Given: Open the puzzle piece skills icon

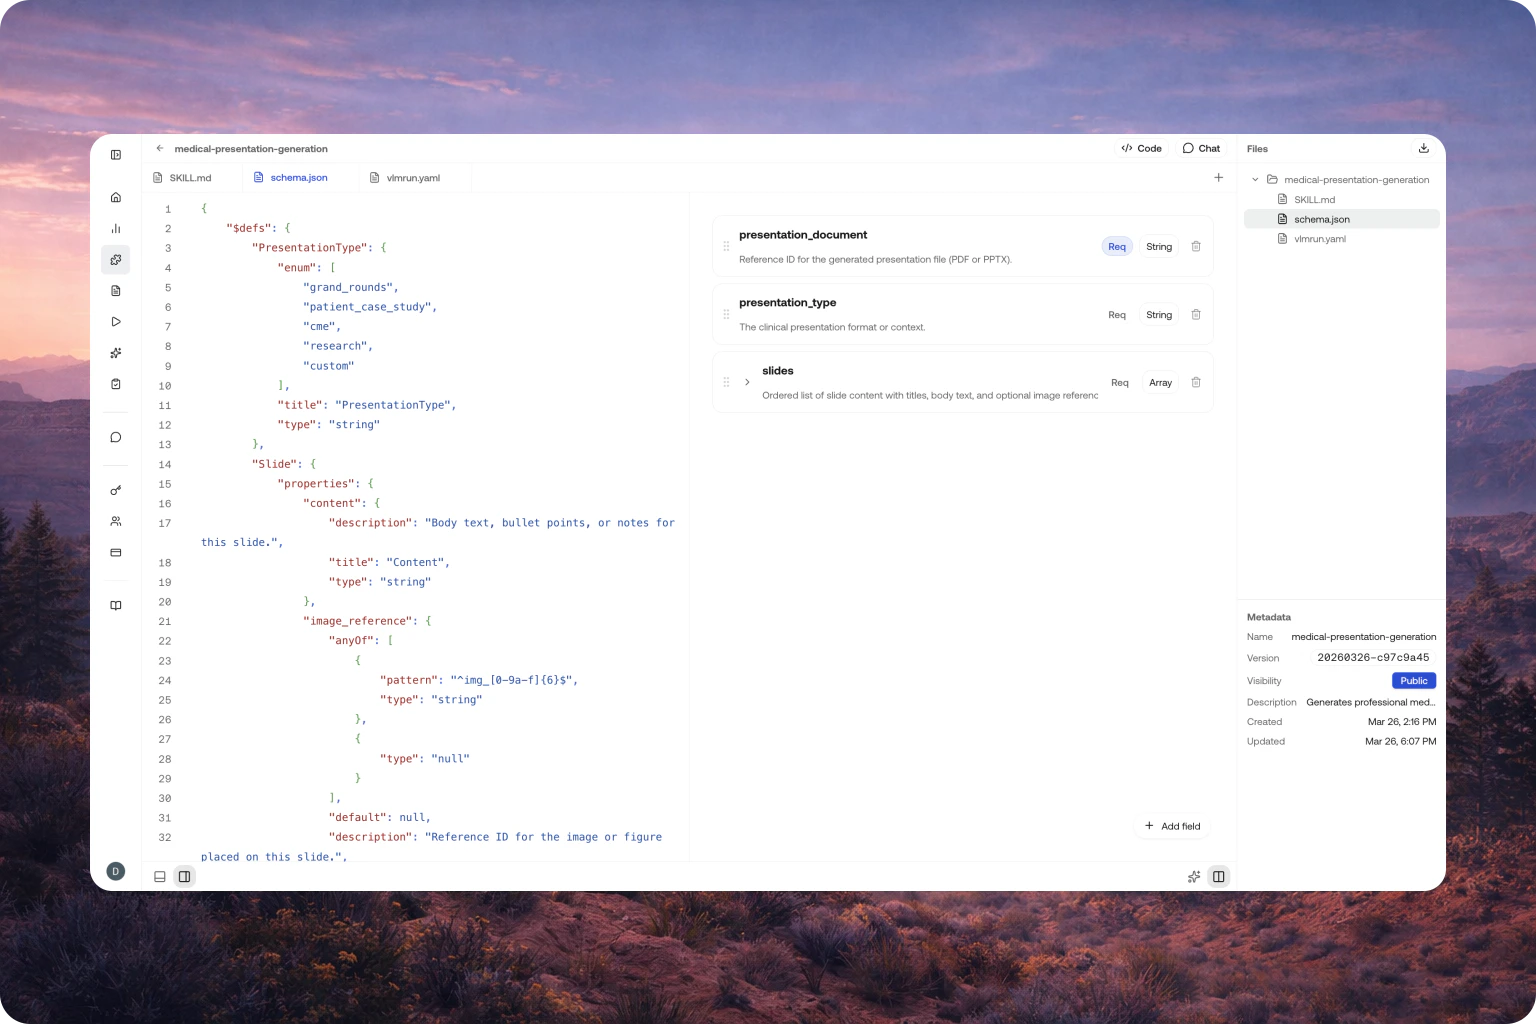Looking at the screenshot, I should click(x=116, y=260).
